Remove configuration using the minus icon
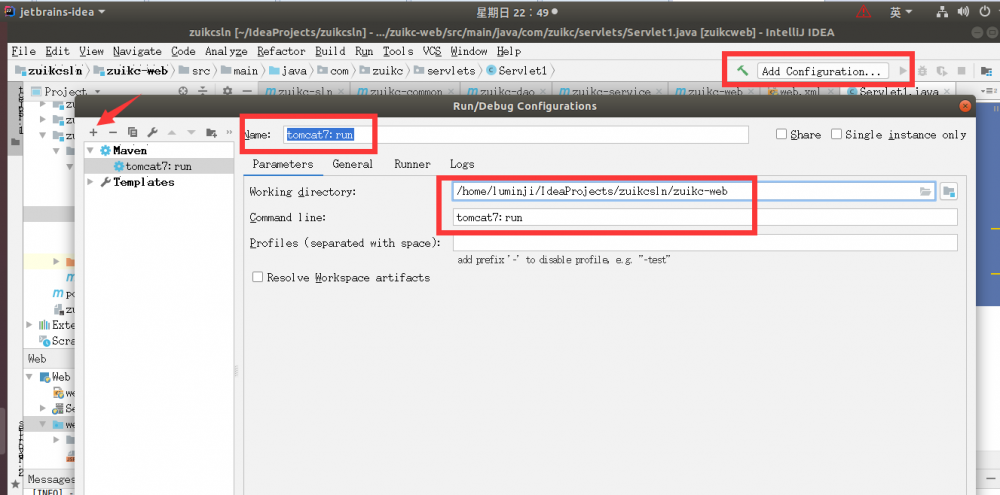The width and height of the screenshot is (1000, 495). (112, 133)
